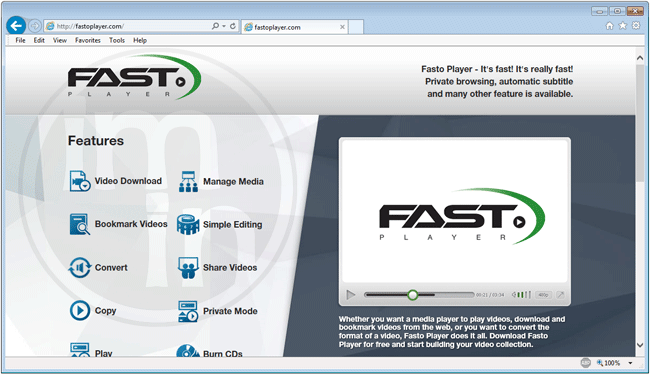Viewport: 650px width, 375px height.
Task: Adjust the video volume bars
Action: (x=524, y=295)
